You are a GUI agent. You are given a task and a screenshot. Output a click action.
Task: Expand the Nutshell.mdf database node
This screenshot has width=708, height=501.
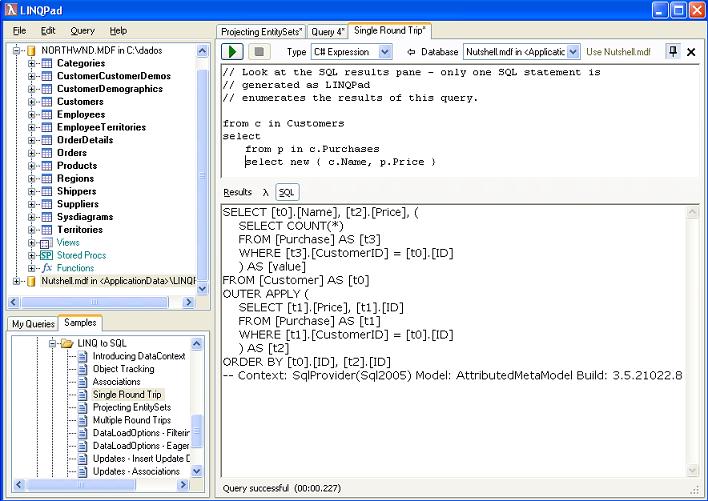coord(16,281)
